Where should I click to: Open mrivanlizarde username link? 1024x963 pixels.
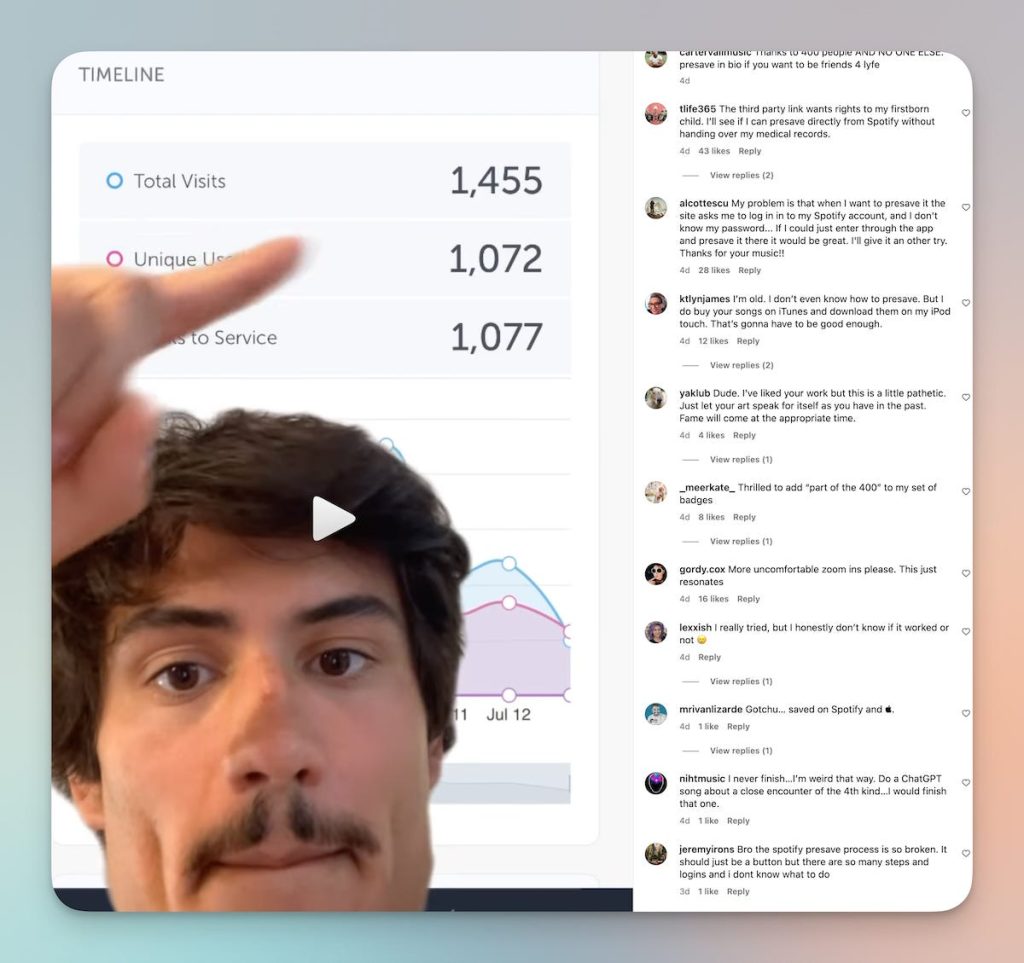(x=711, y=709)
